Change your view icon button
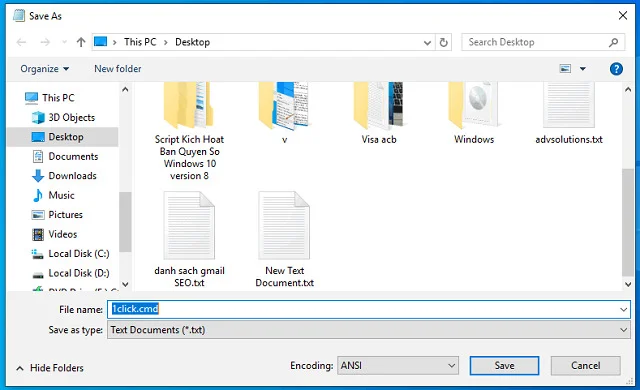 tap(565, 69)
